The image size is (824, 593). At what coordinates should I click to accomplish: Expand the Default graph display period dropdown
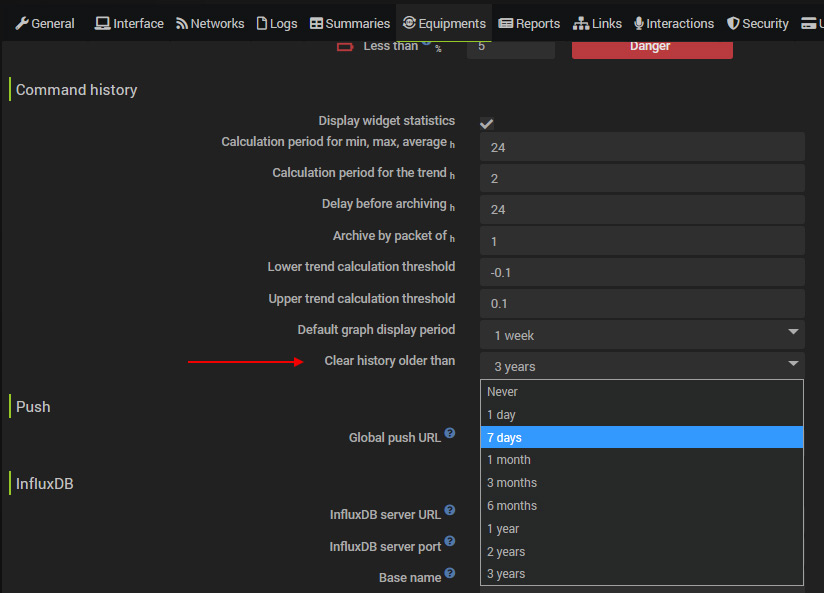click(x=642, y=335)
